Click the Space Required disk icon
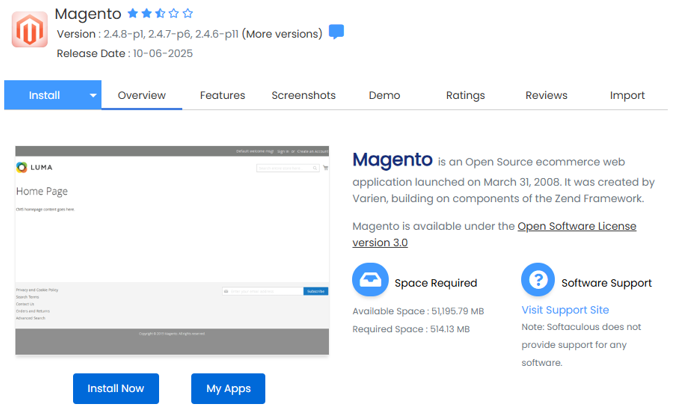Viewport: 680px width, 414px height. (x=370, y=281)
